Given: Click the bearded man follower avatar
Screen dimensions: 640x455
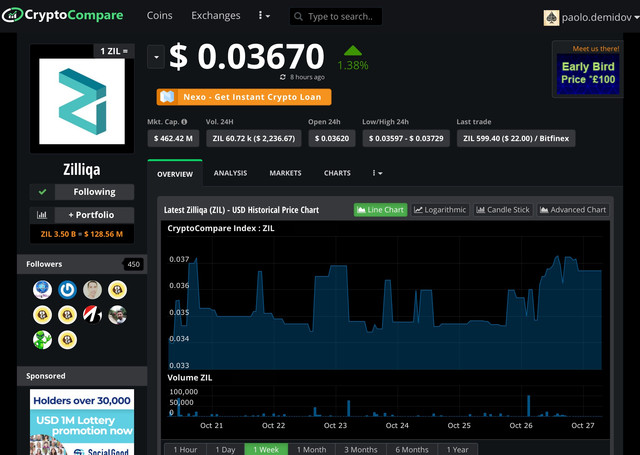Looking at the screenshot, I should [117, 315].
